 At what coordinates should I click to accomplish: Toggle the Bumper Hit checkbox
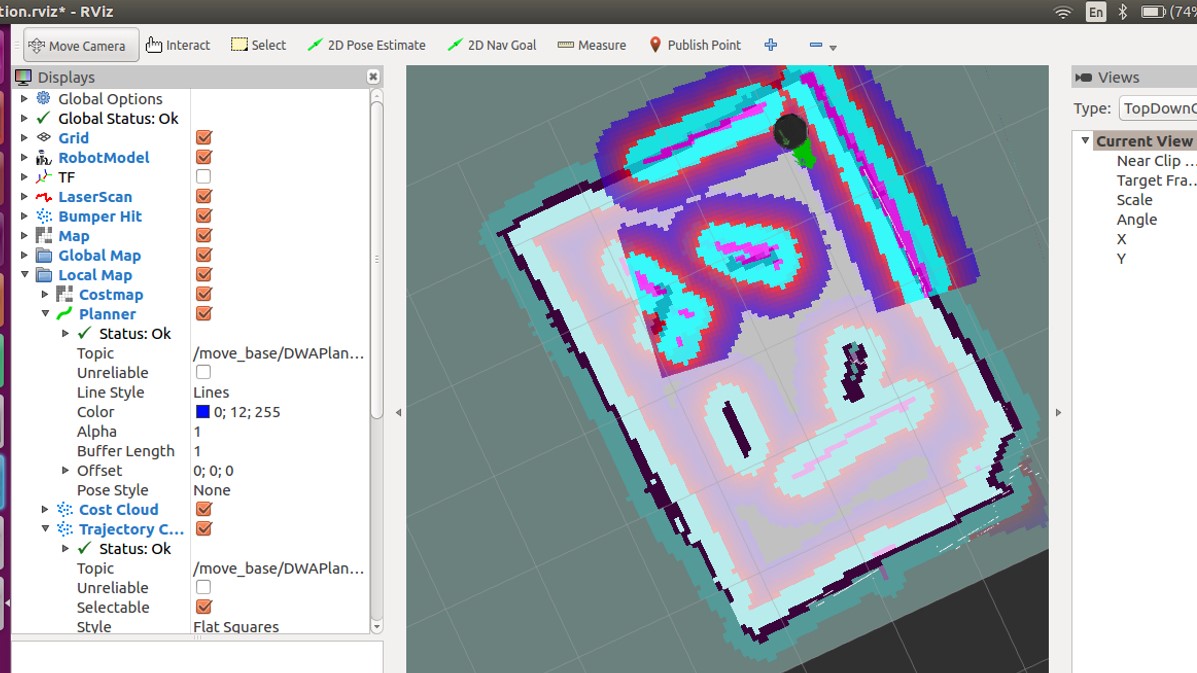(x=203, y=216)
